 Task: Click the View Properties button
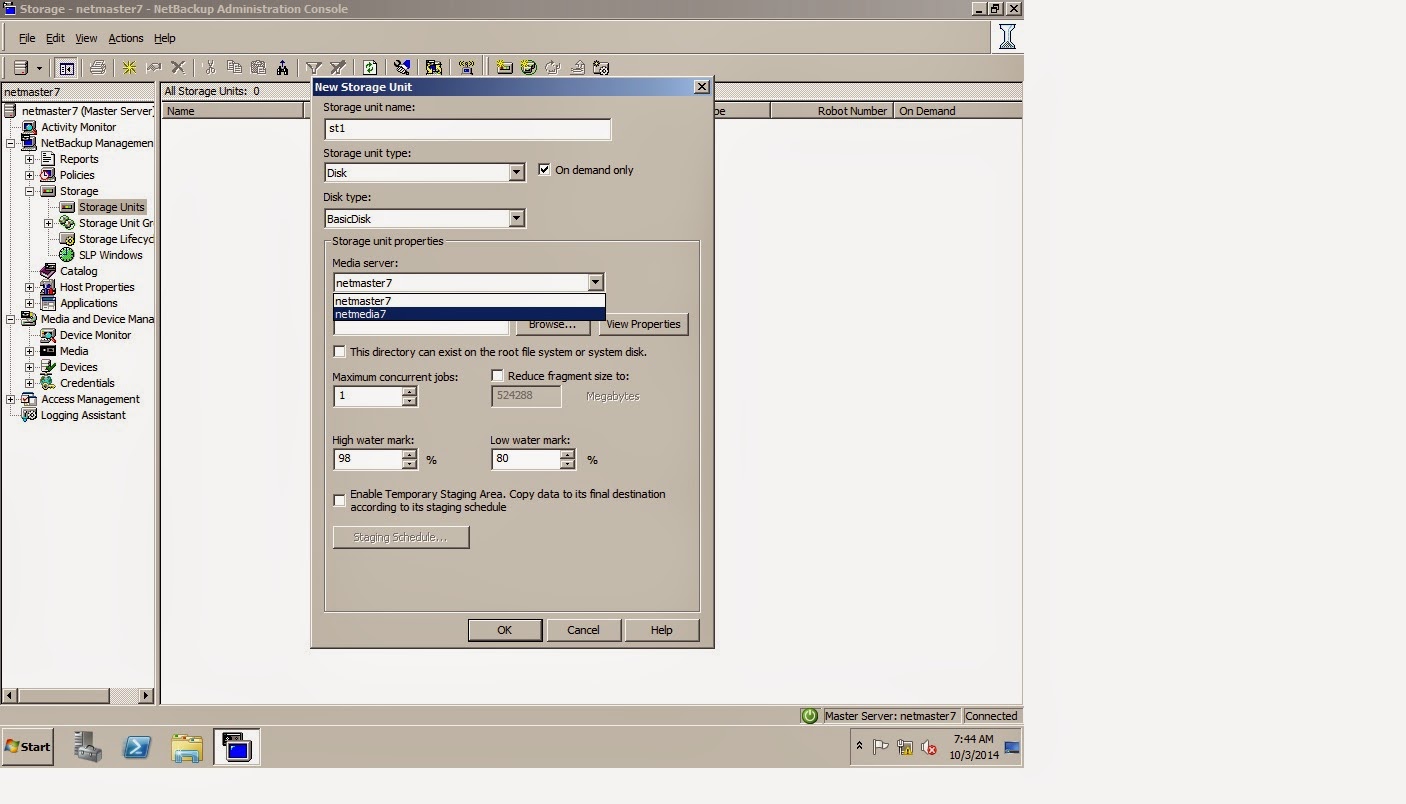643,324
